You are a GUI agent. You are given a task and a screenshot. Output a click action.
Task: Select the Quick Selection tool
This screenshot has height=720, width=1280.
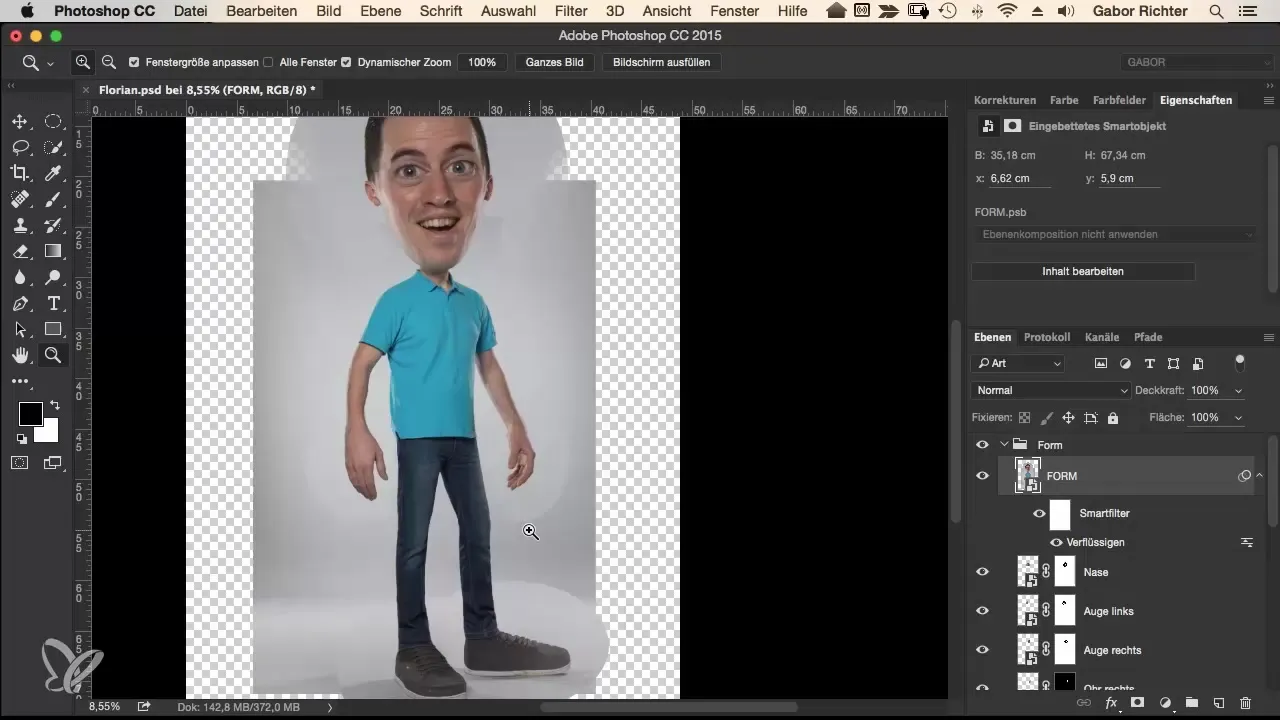53,147
